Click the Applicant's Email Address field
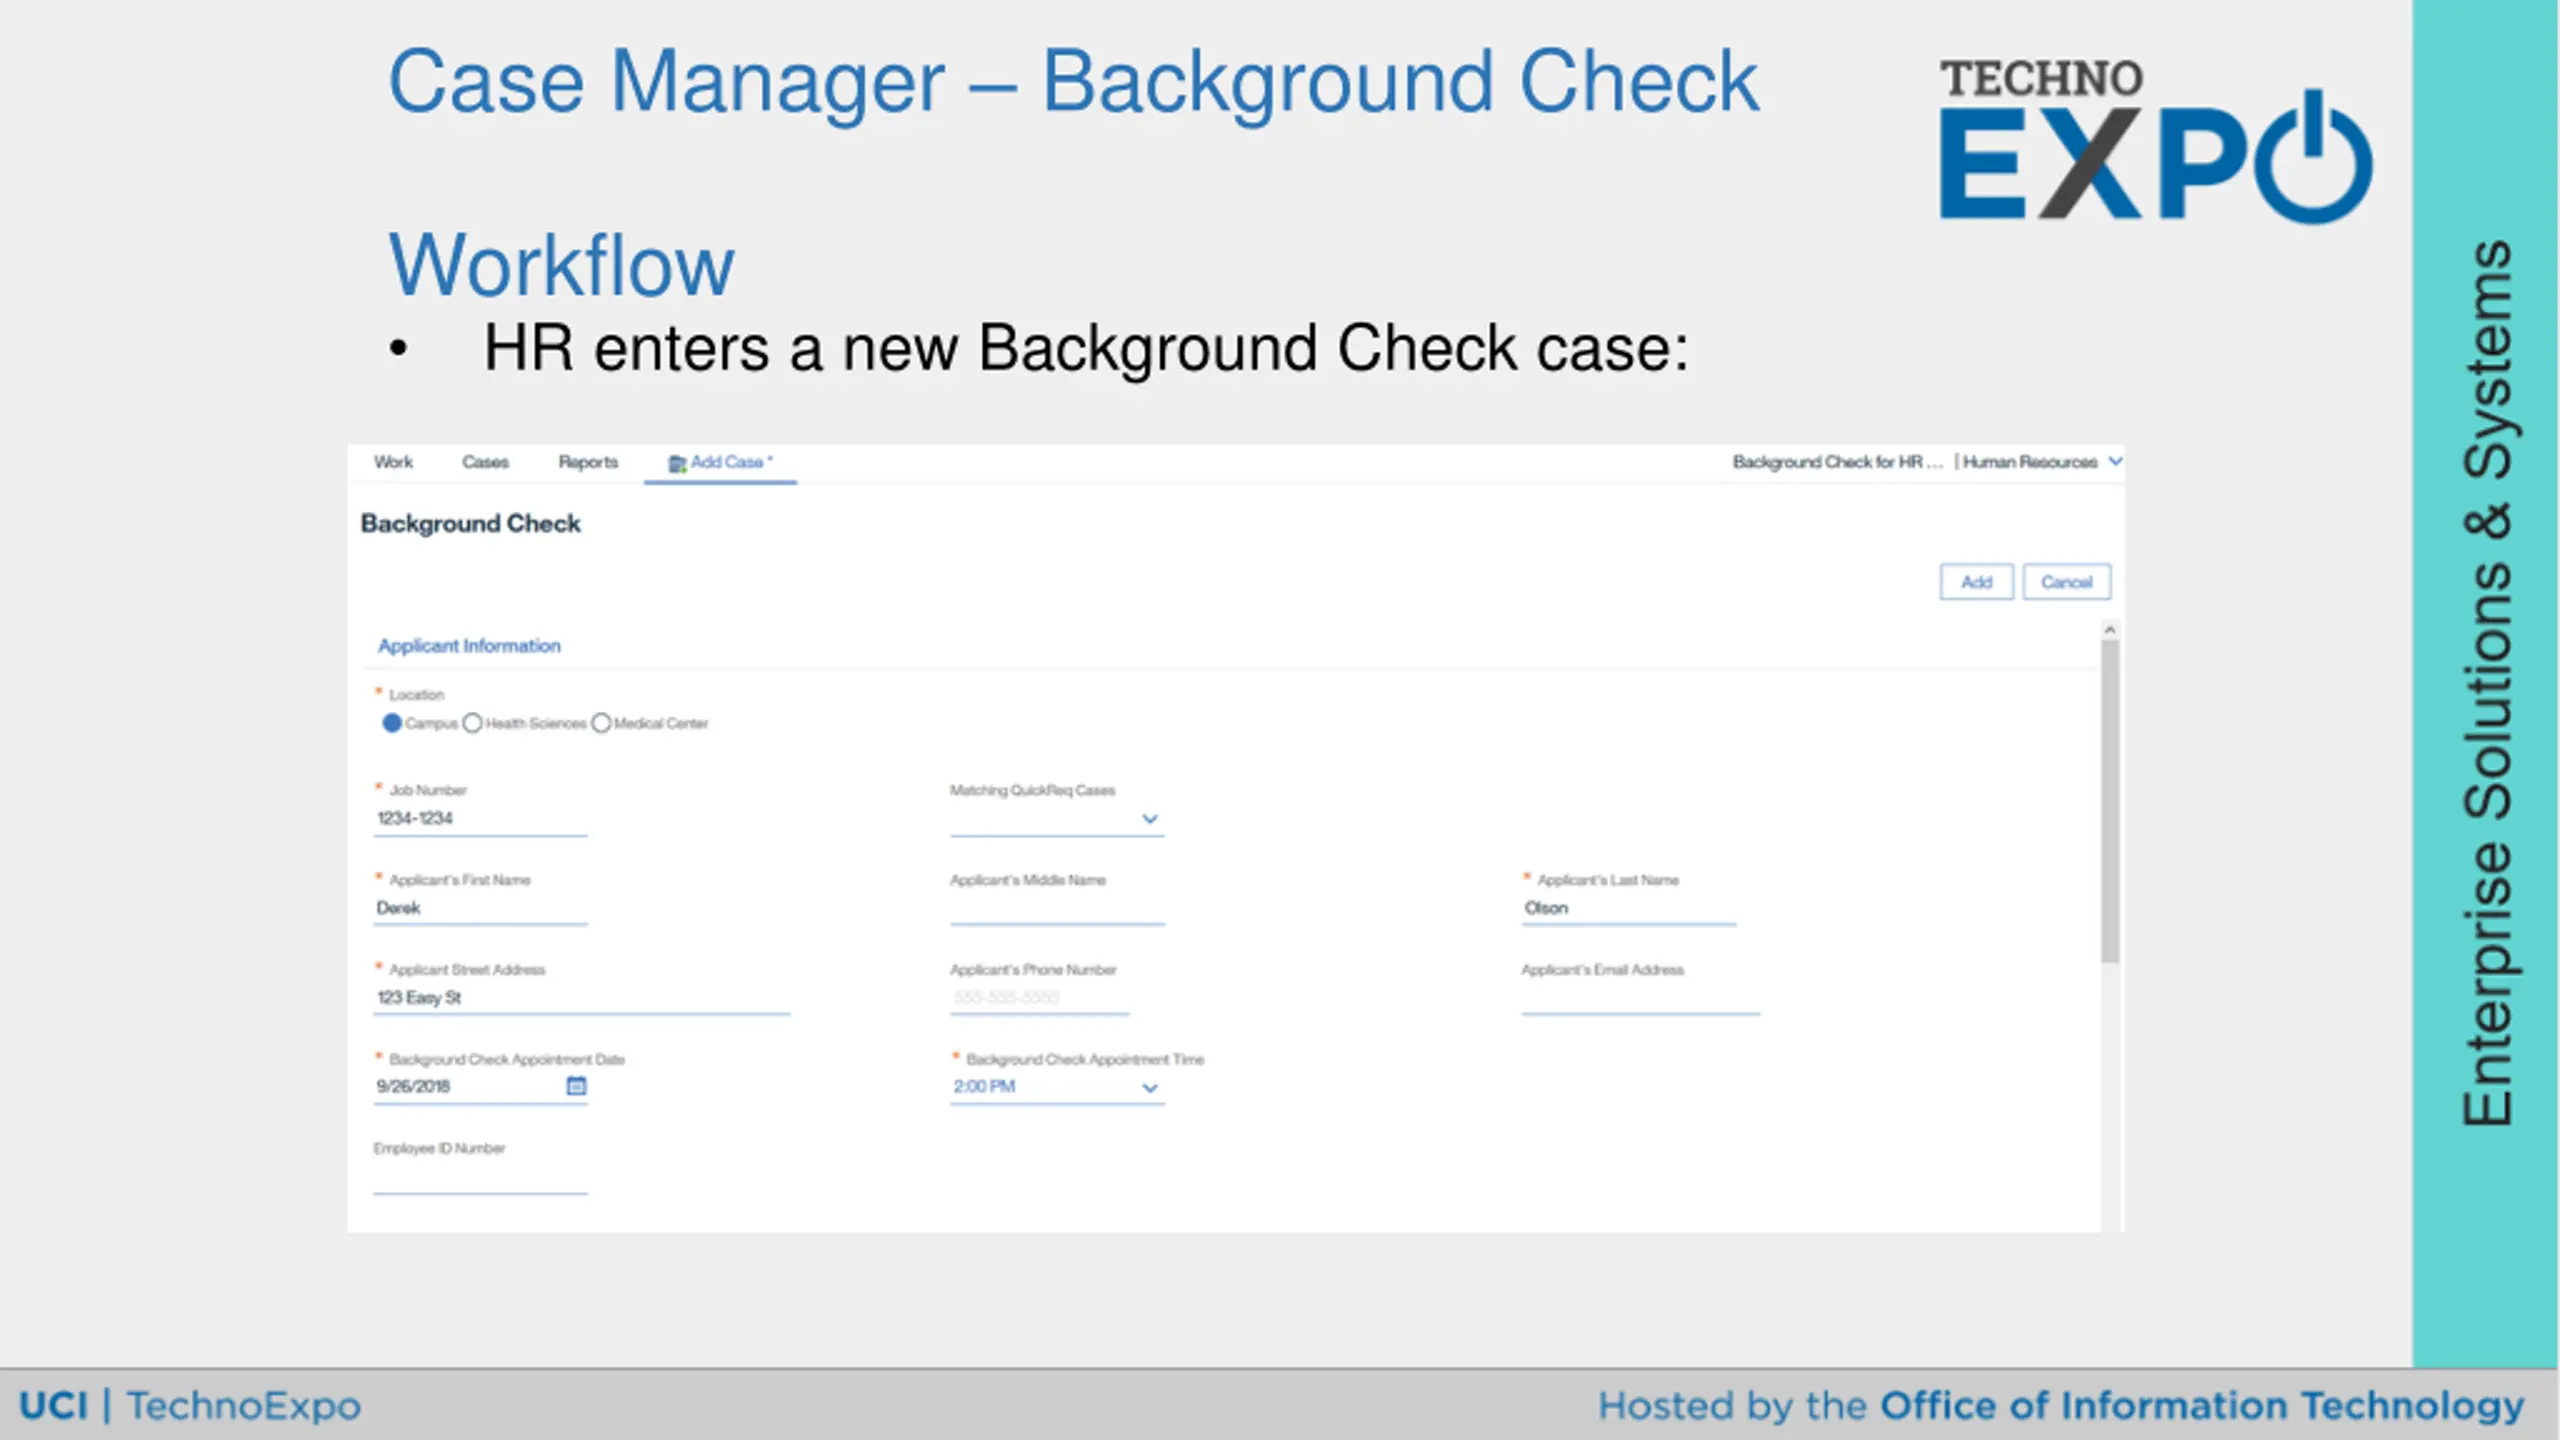This screenshot has height=1440, width=2560. pos(1640,998)
